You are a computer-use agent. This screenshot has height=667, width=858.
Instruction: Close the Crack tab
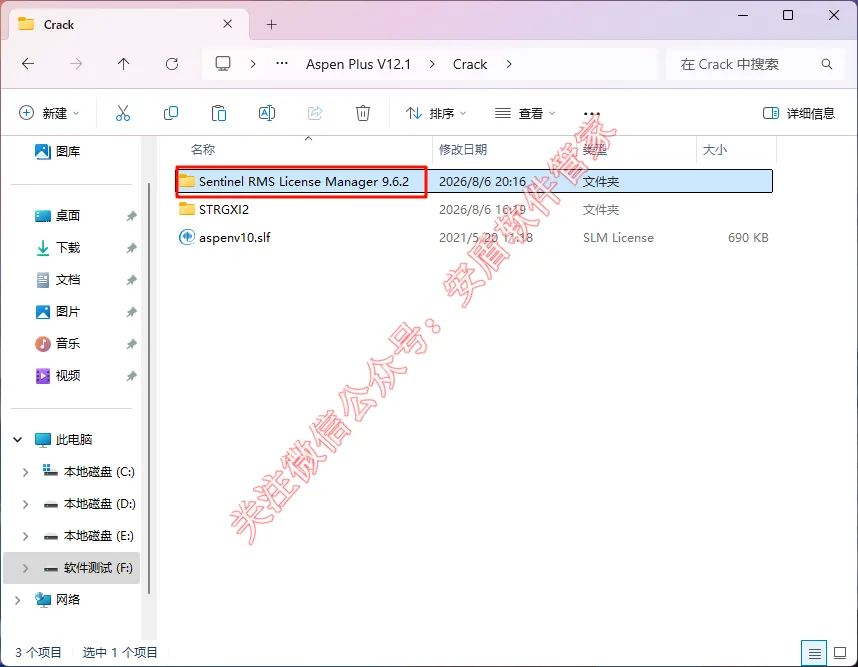(228, 24)
